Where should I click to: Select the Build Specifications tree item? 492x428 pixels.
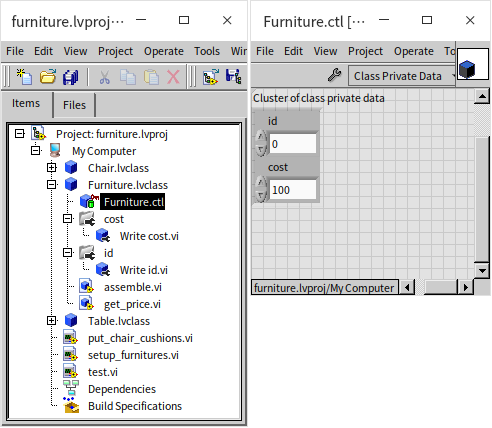click(135, 406)
